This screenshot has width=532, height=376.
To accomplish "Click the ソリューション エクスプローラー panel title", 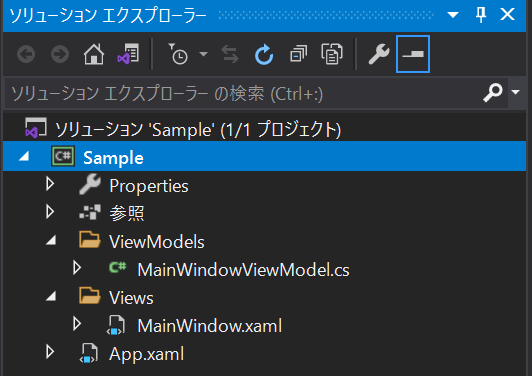I will tap(108, 16).
